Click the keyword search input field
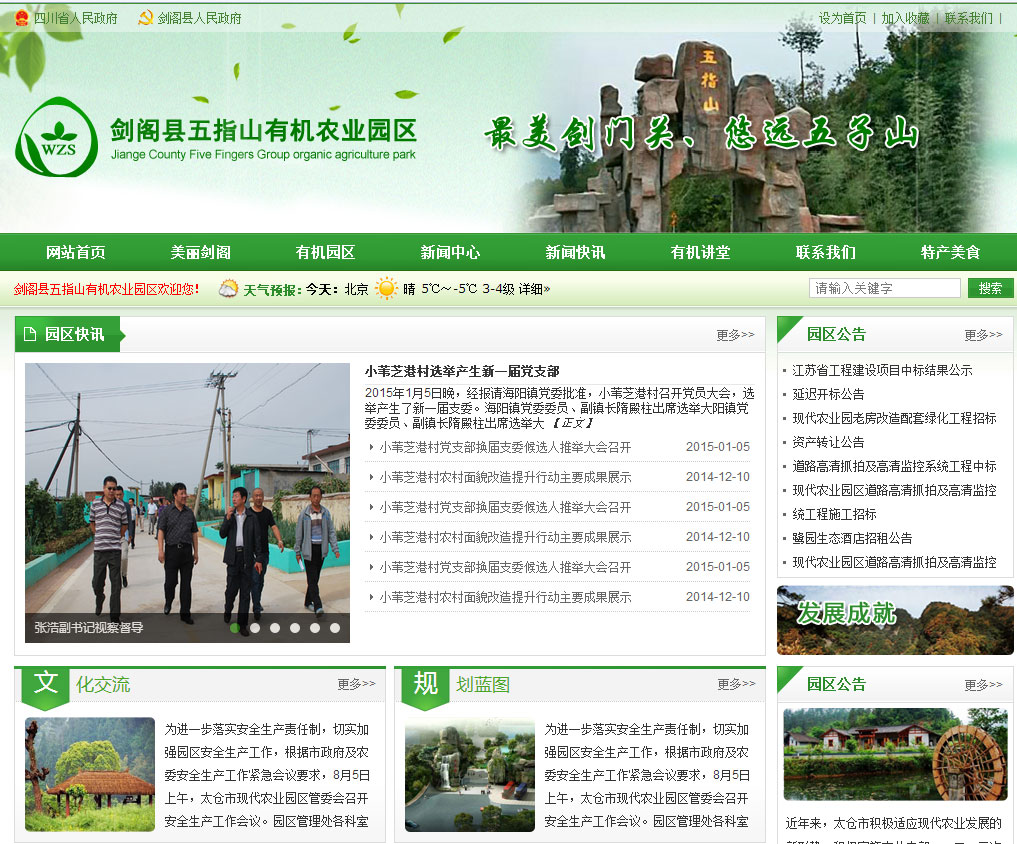1017x844 pixels. point(885,288)
